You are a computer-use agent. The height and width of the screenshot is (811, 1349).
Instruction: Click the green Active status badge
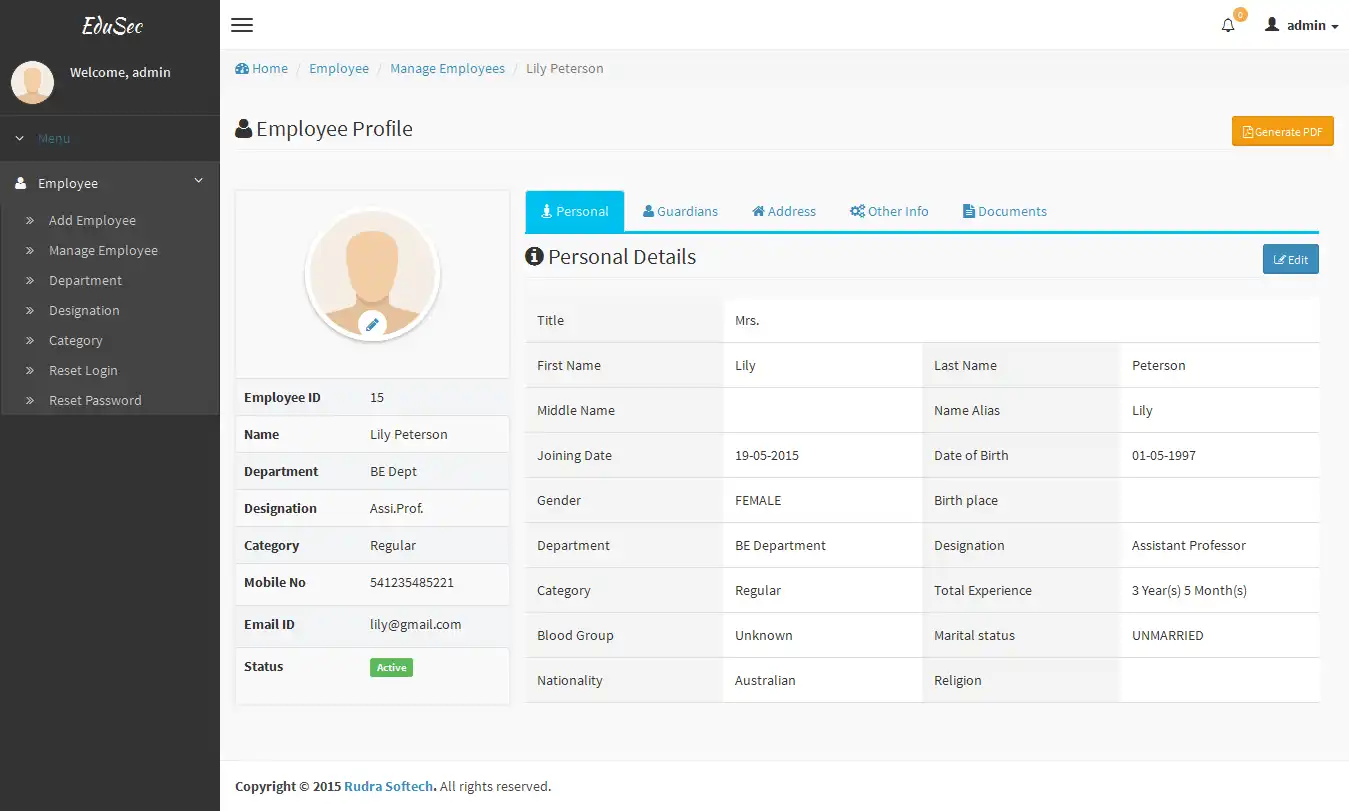[391, 667]
